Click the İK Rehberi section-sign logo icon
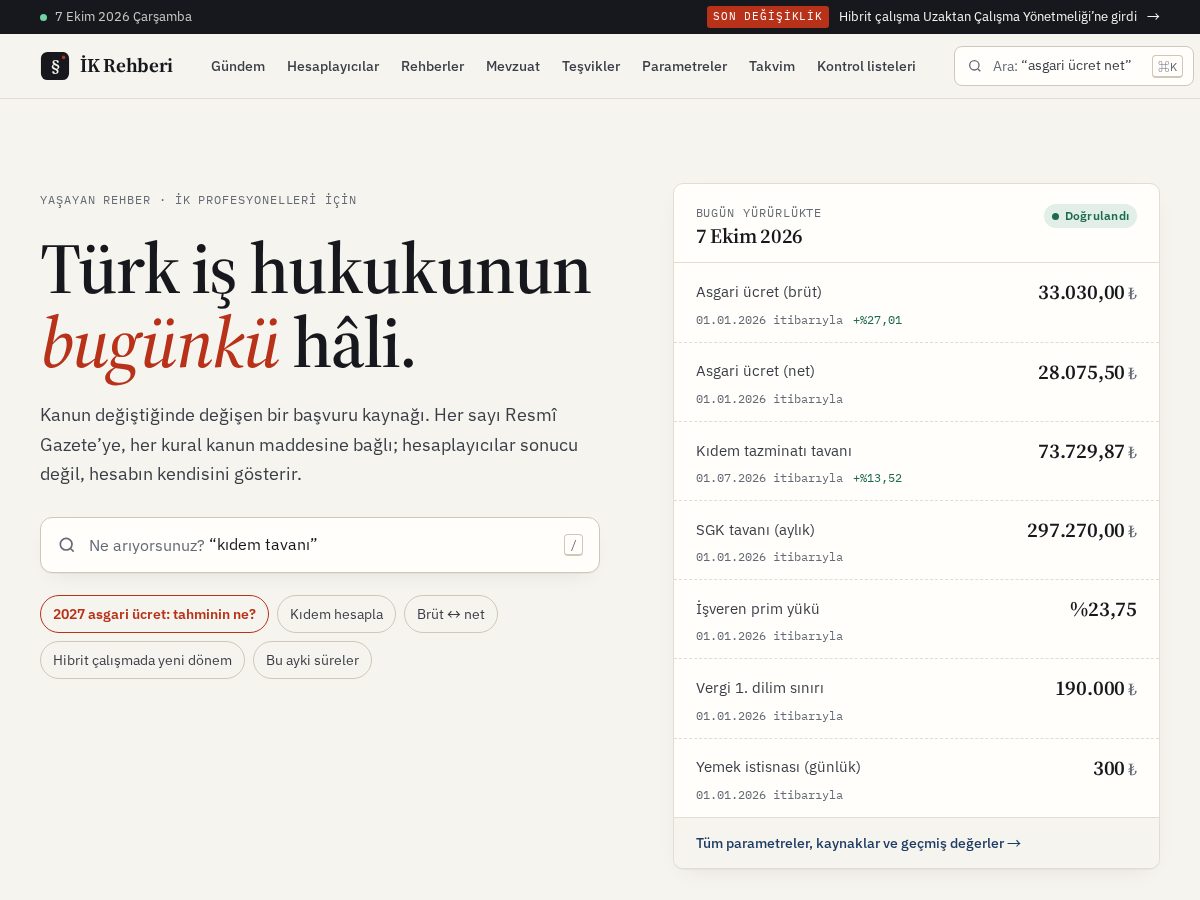Screen dimensions: 1200x900 55,66
